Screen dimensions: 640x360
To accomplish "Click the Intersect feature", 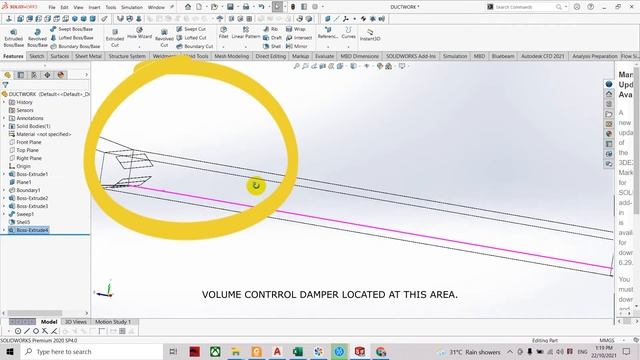I will [299, 38].
